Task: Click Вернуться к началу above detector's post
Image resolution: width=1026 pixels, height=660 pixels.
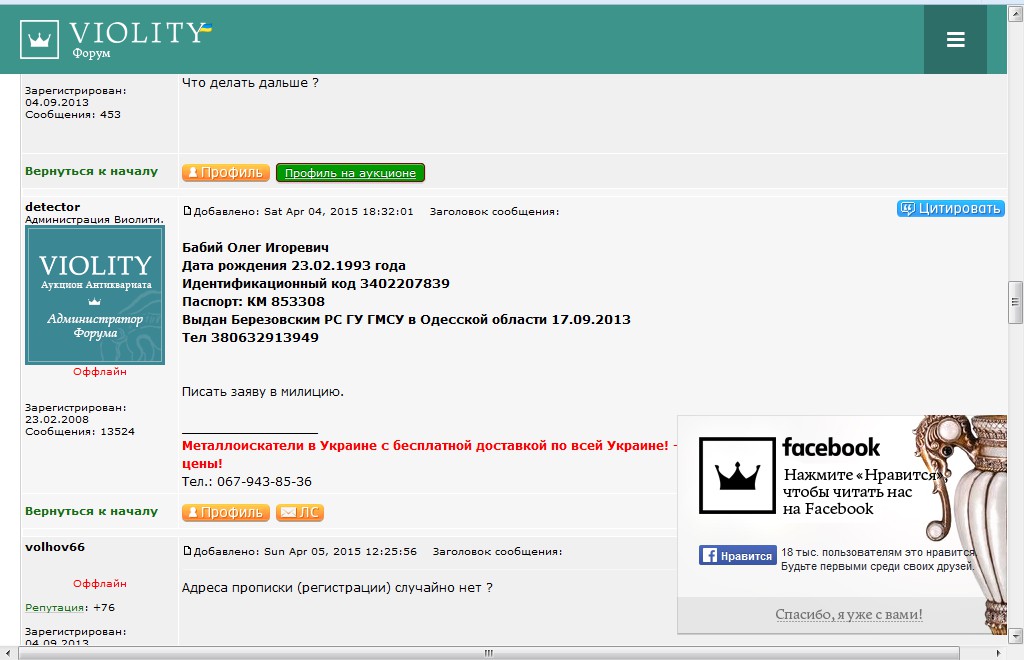Action: click(92, 171)
